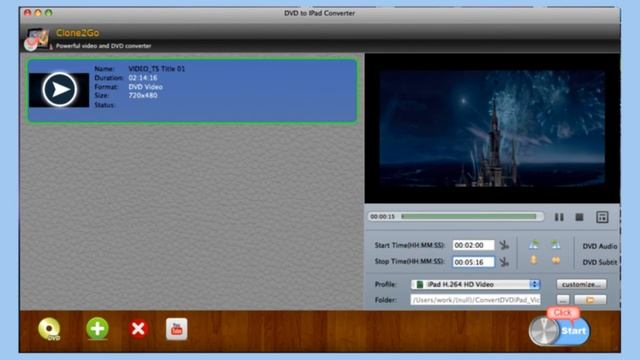Click the green zoom window button
Viewport: 640px width, 360px height.
pos(49,13)
